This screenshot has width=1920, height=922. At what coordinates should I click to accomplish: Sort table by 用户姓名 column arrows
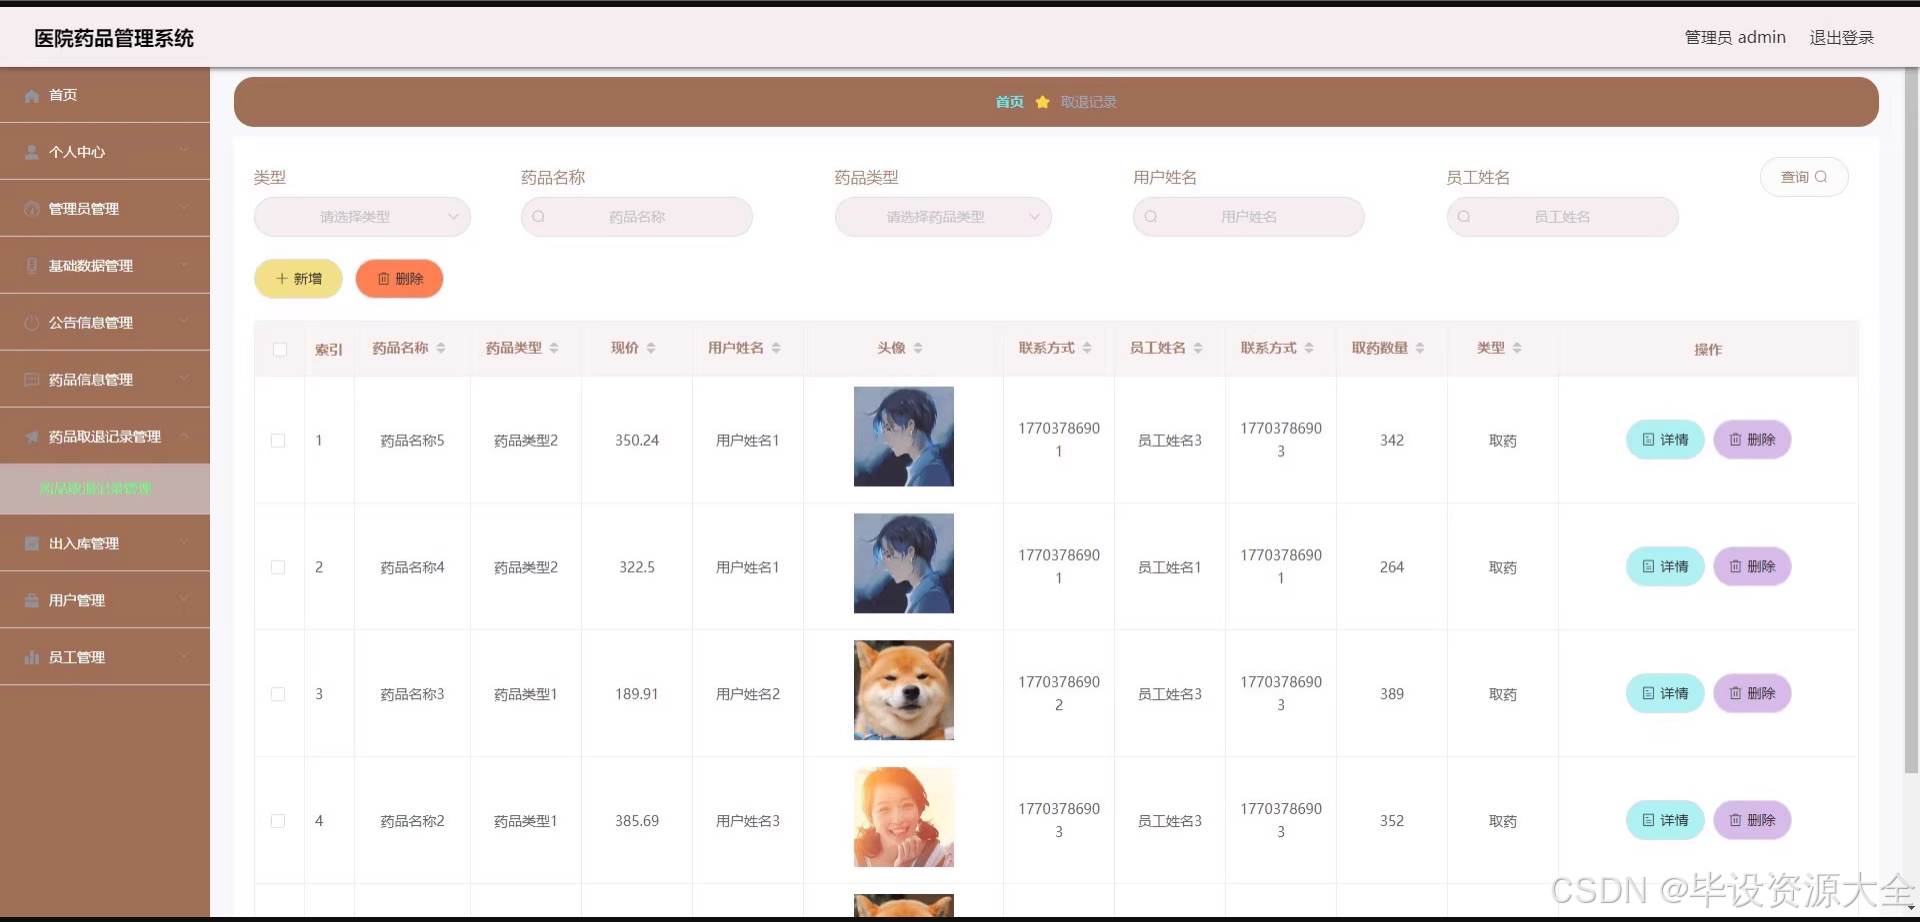(776, 348)
